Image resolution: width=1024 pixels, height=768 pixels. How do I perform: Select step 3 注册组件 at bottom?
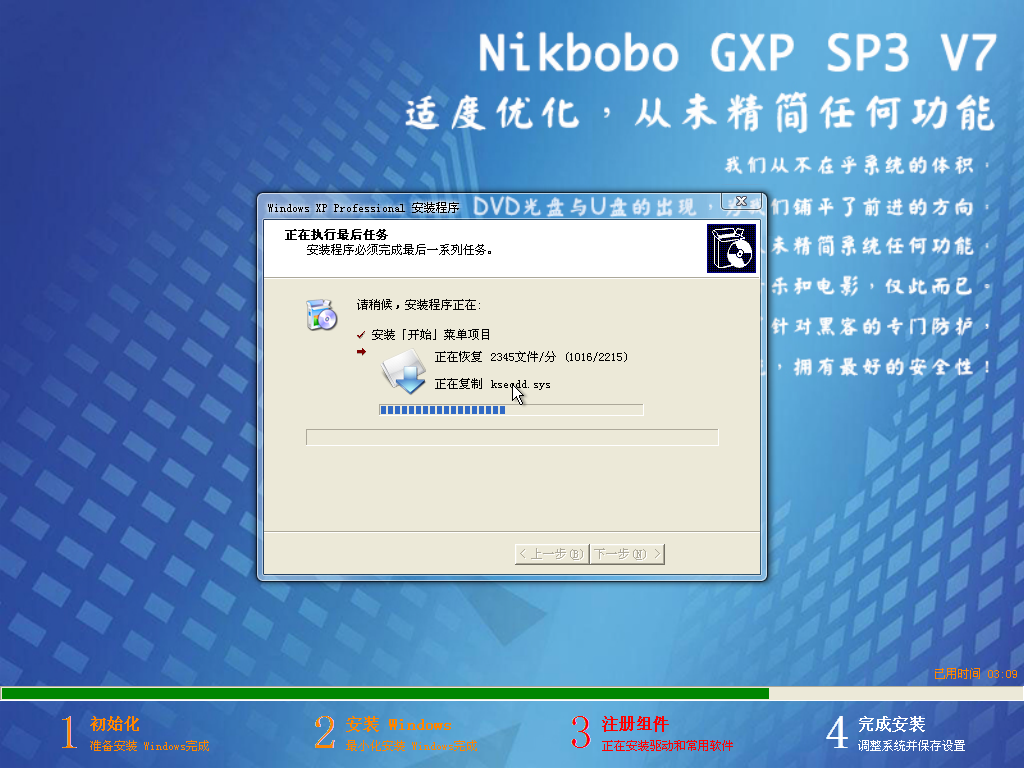pos(652,733)
